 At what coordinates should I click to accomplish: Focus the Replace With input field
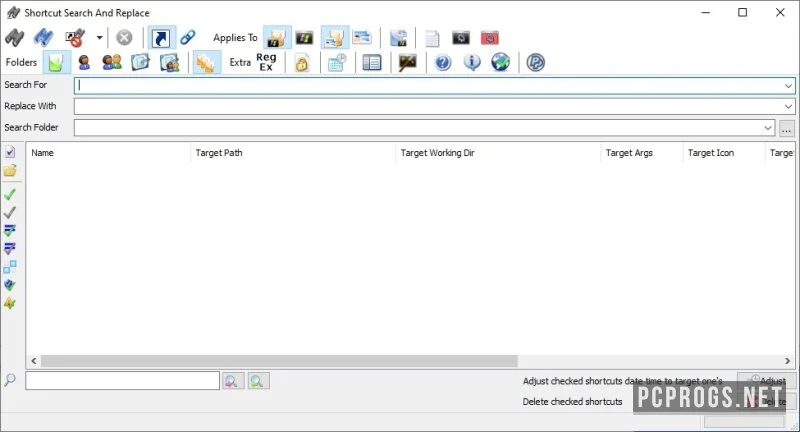click(x=428, y=107)
